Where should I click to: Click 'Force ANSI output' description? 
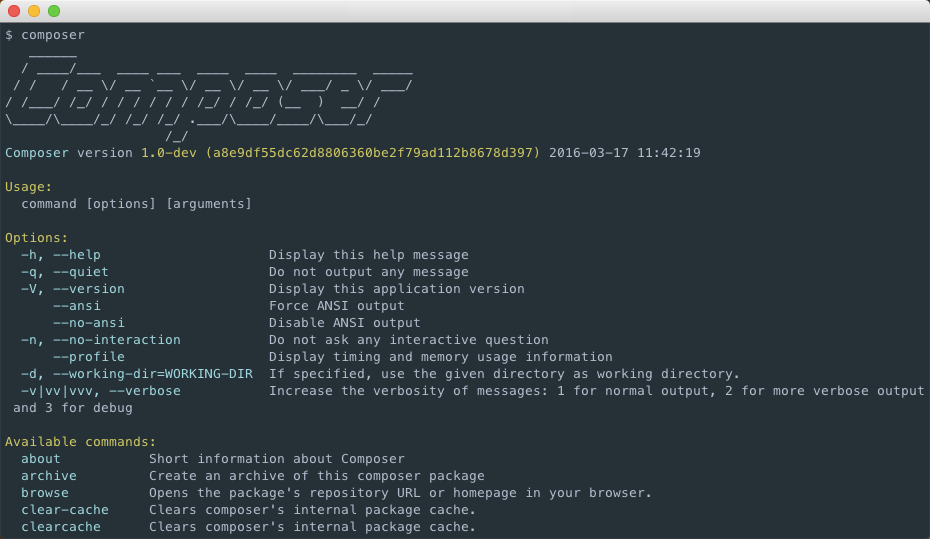click(336, 306)
